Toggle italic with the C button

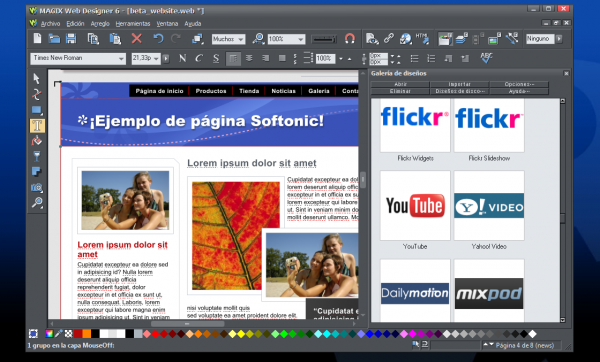click(199, 58)
